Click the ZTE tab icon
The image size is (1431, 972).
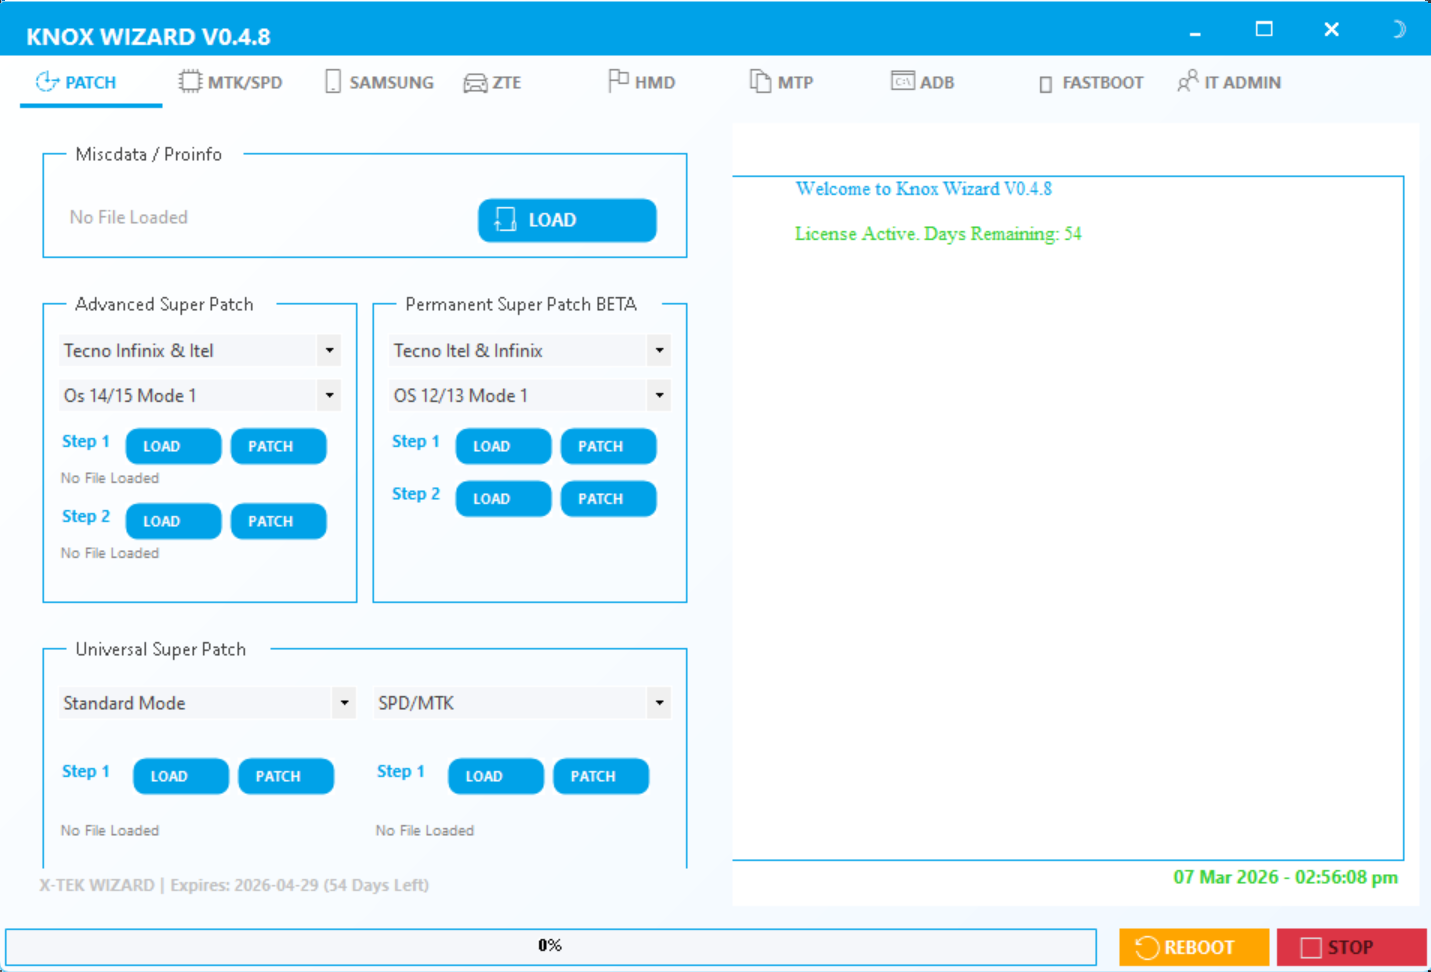pos(475,83)
